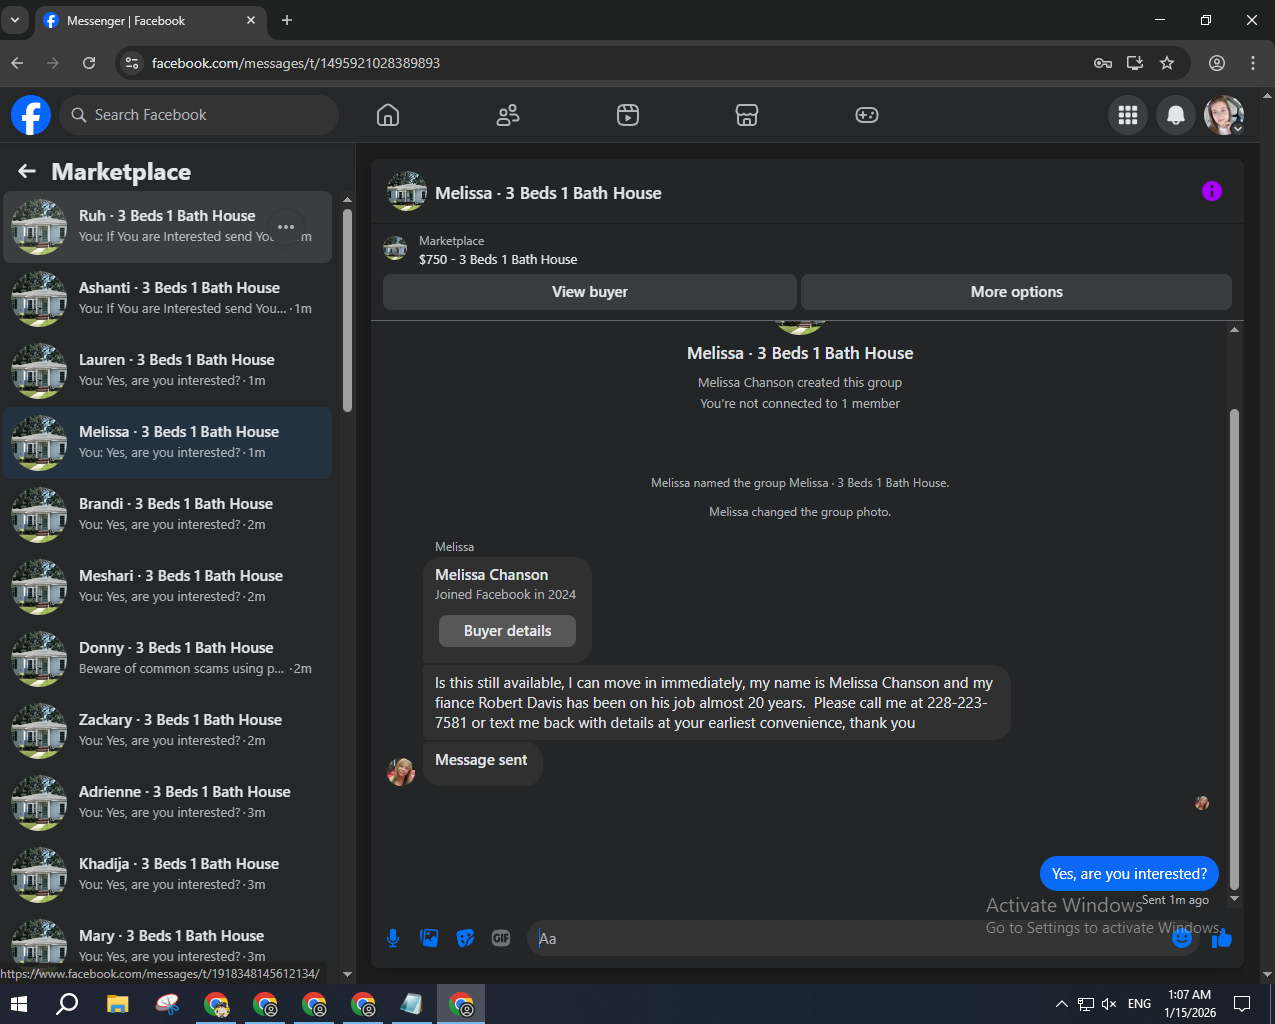The height and width of the screenshot is (1024, 1275).
Task: Open Zackary 3 Beds 1 Bath House chat
Action: [168, 731]
